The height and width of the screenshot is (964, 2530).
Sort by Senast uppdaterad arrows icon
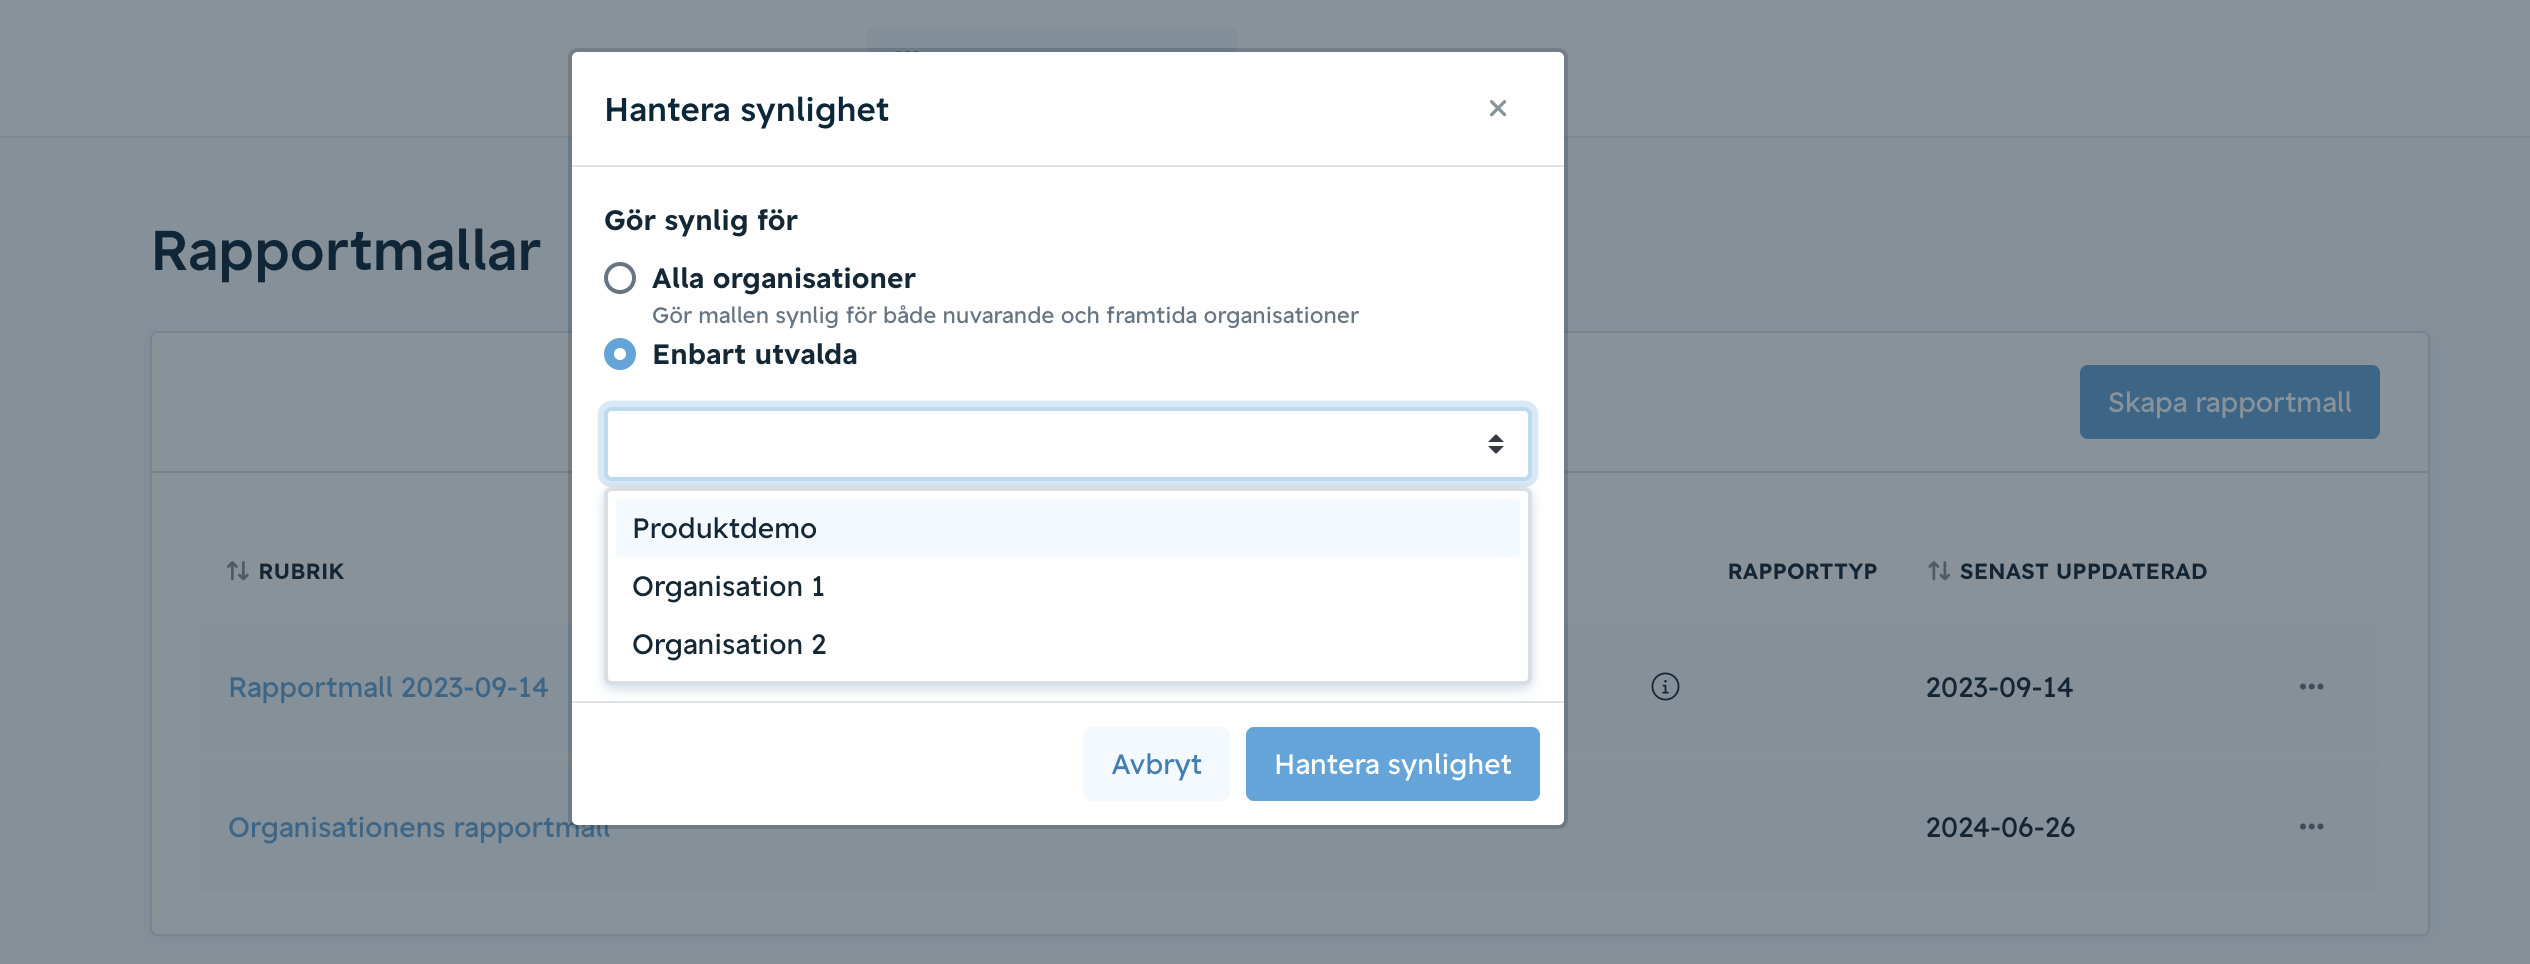click(x=1939, y=571)
